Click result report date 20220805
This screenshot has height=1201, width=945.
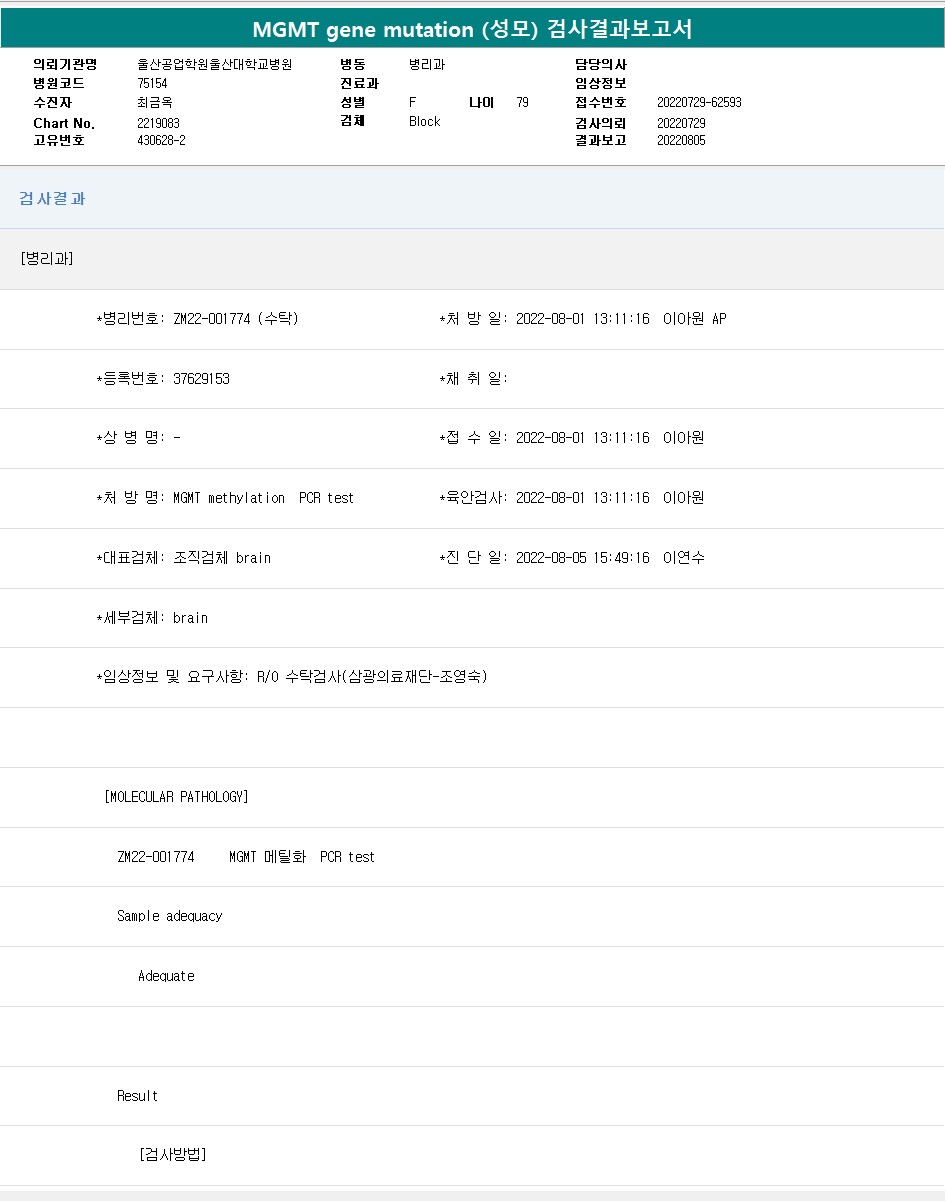(x=681, y=140)
